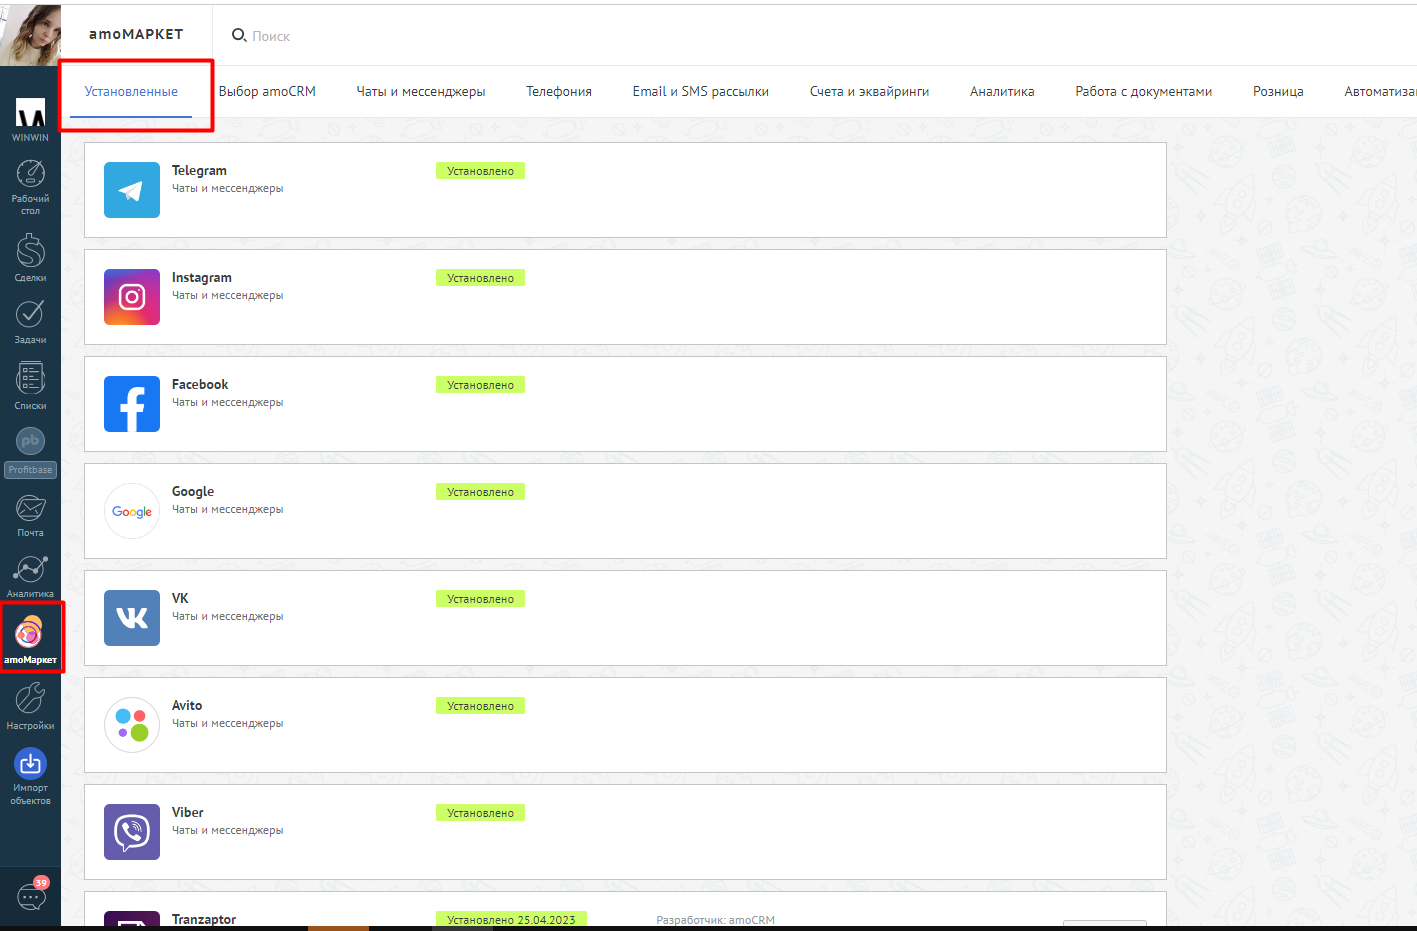
Task: Open Телефония tab
Action: pos(559,91)
